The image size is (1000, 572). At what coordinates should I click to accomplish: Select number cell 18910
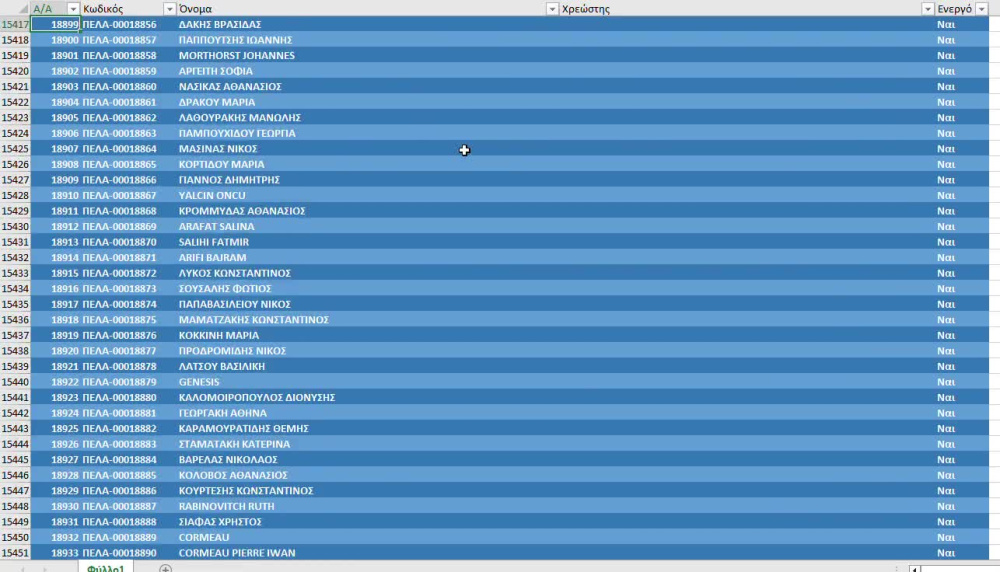tap(55, 195)
